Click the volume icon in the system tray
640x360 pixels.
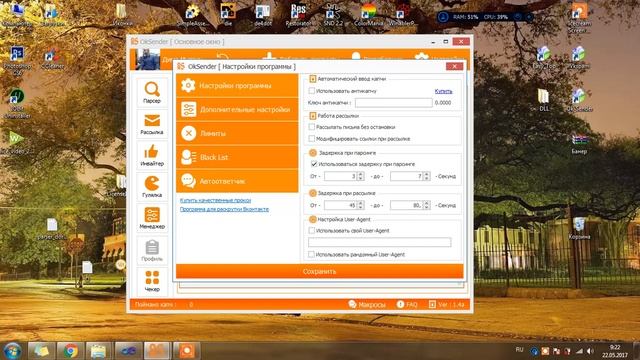point(590,351)
